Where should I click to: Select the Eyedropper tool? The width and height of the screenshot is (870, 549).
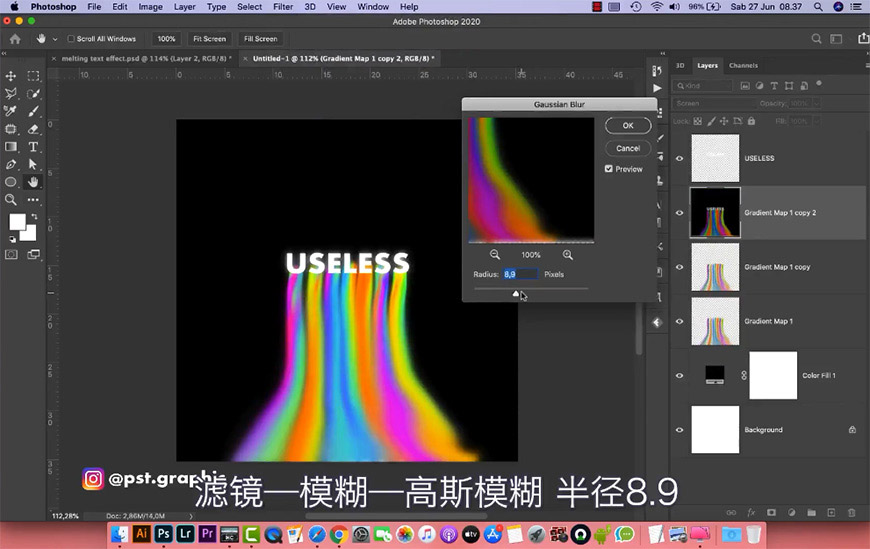11,112
